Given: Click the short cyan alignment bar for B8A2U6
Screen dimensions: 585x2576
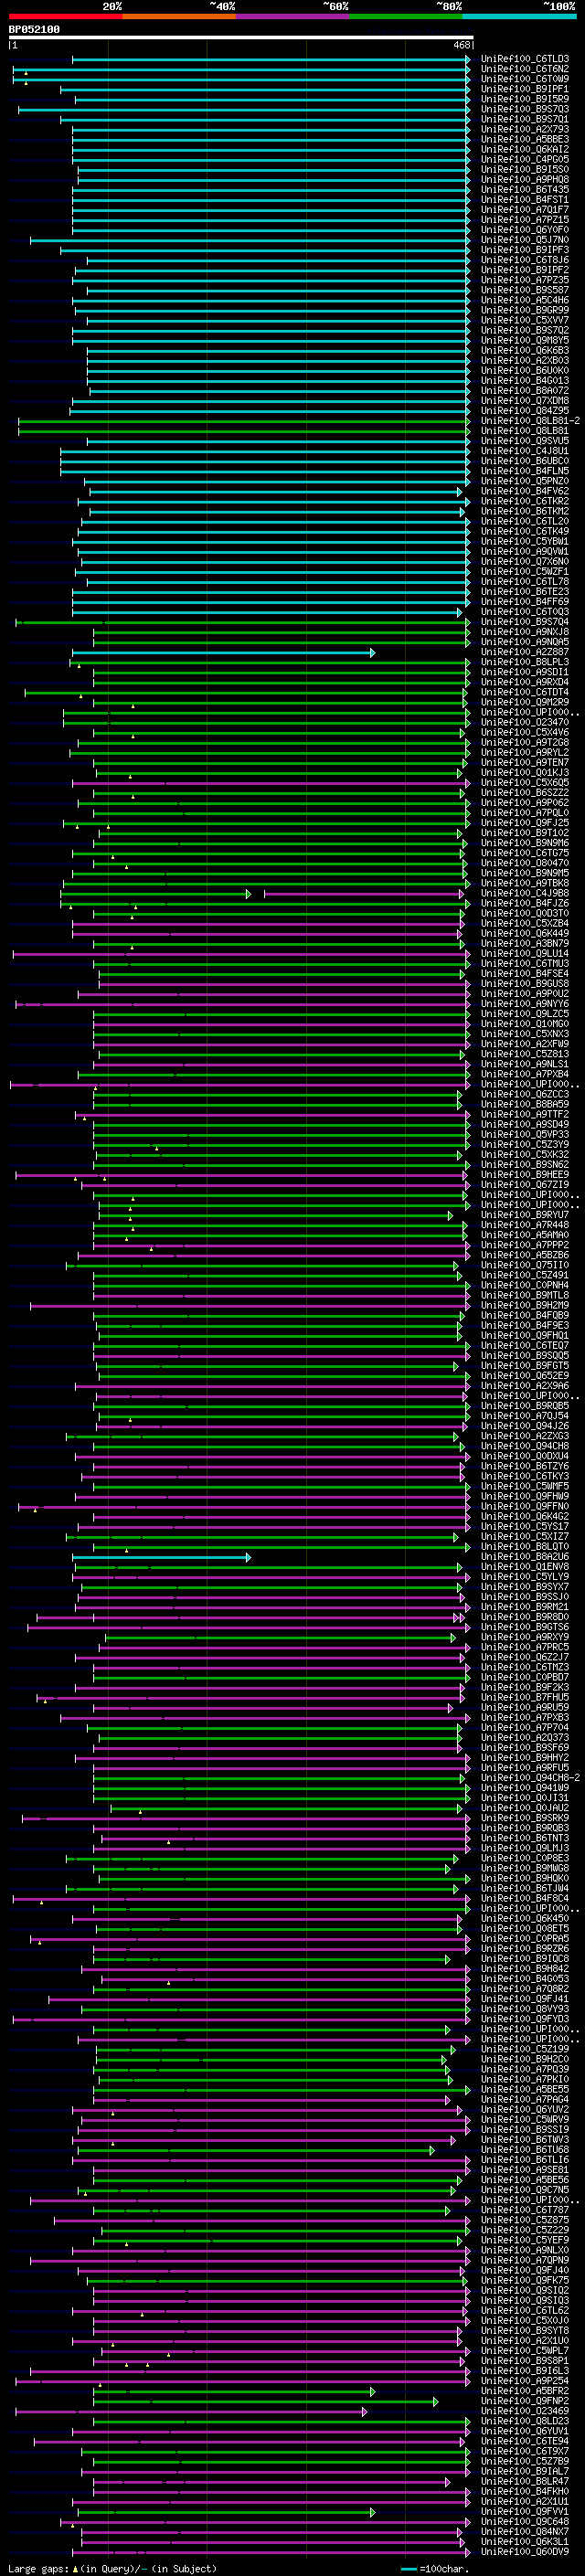Looking at the screenshot, I should click(161, 1557).
